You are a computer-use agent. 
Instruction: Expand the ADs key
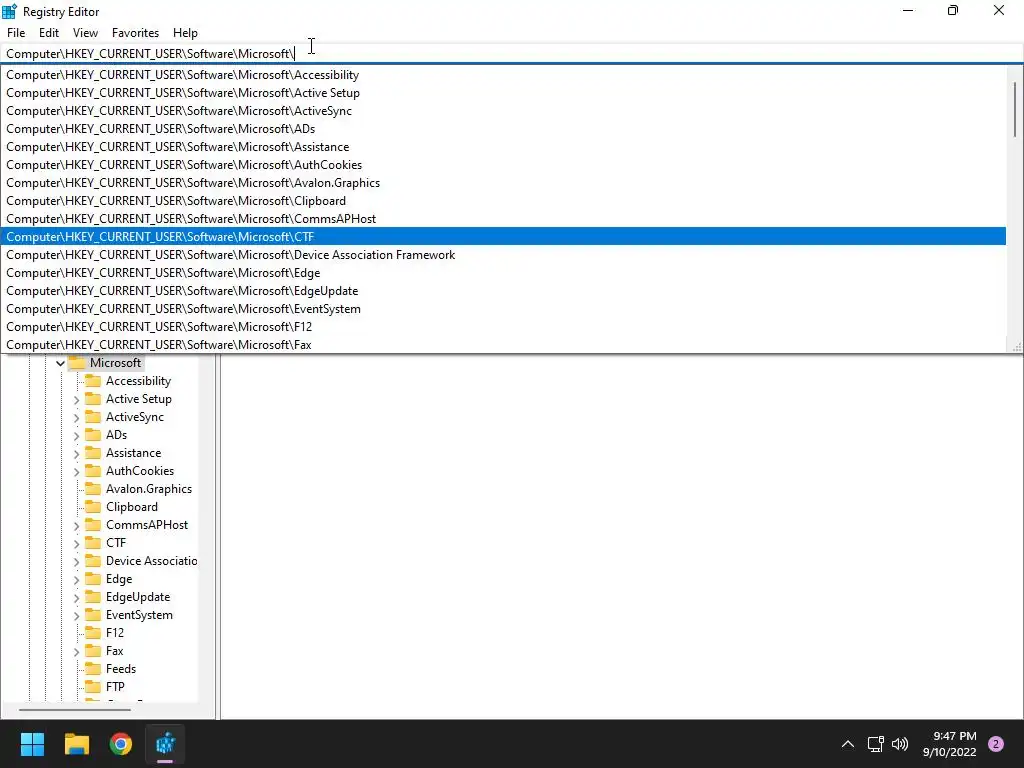tap(76, 435)
